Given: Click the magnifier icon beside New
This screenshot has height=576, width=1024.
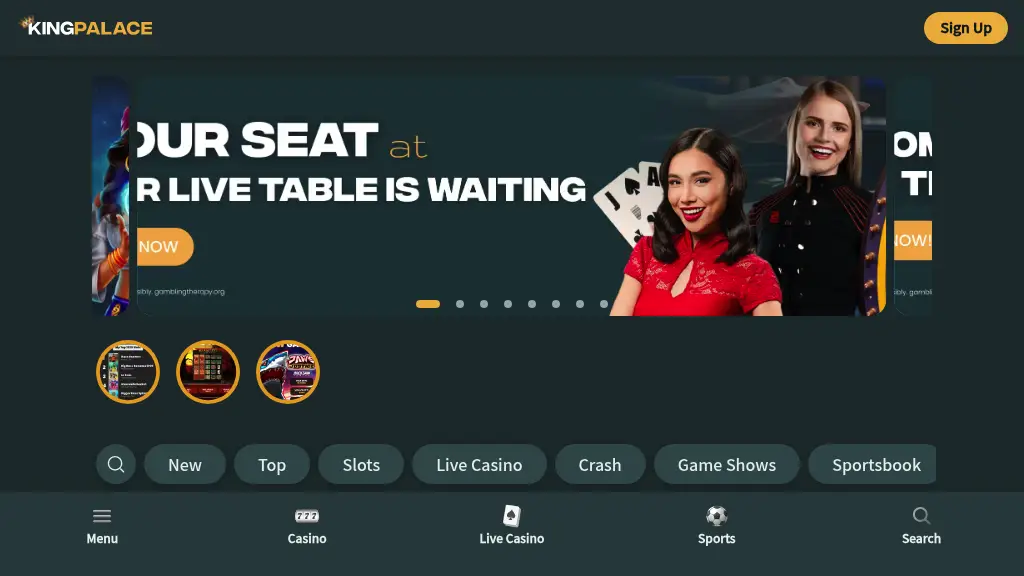Looking at the screenshot, I should pos(116,464).
